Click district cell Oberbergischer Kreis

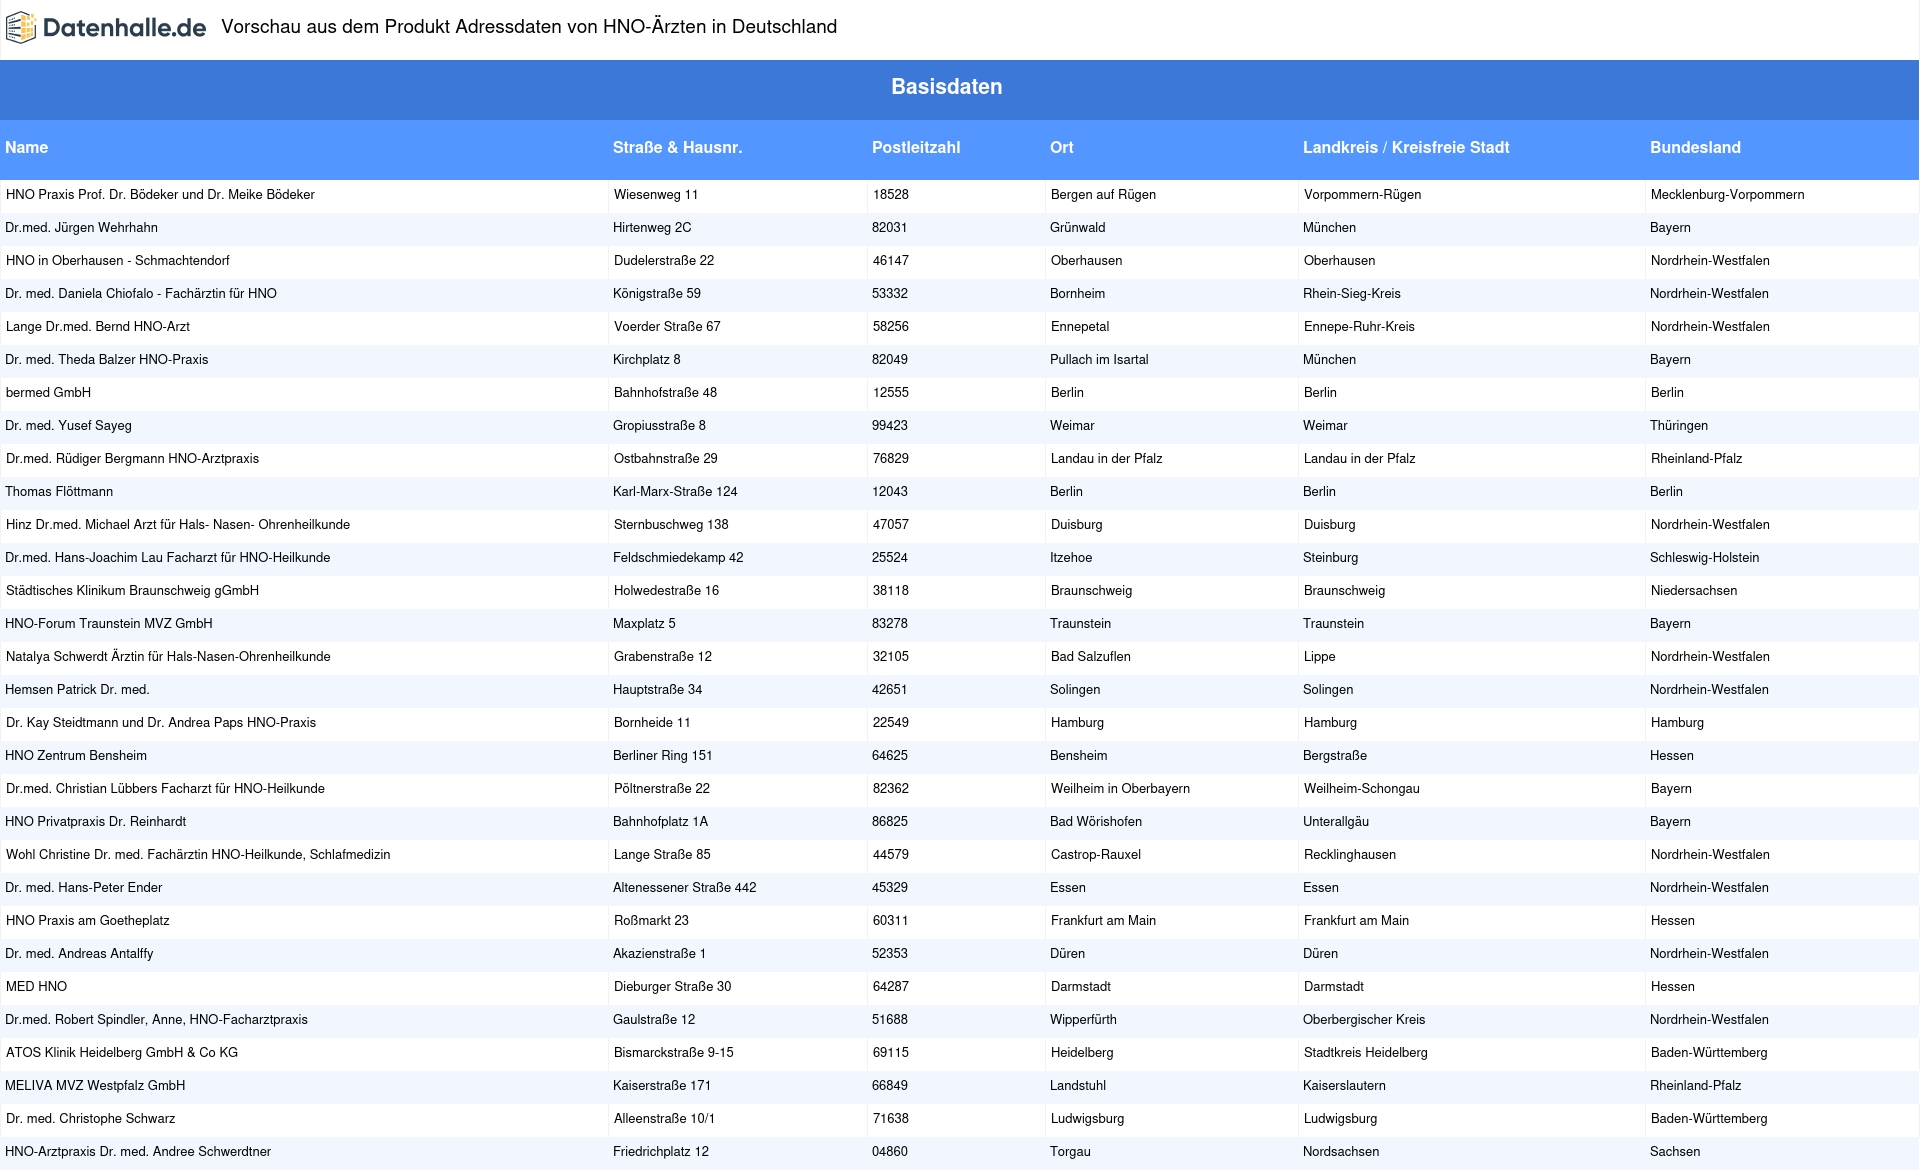(1364, 1020)
